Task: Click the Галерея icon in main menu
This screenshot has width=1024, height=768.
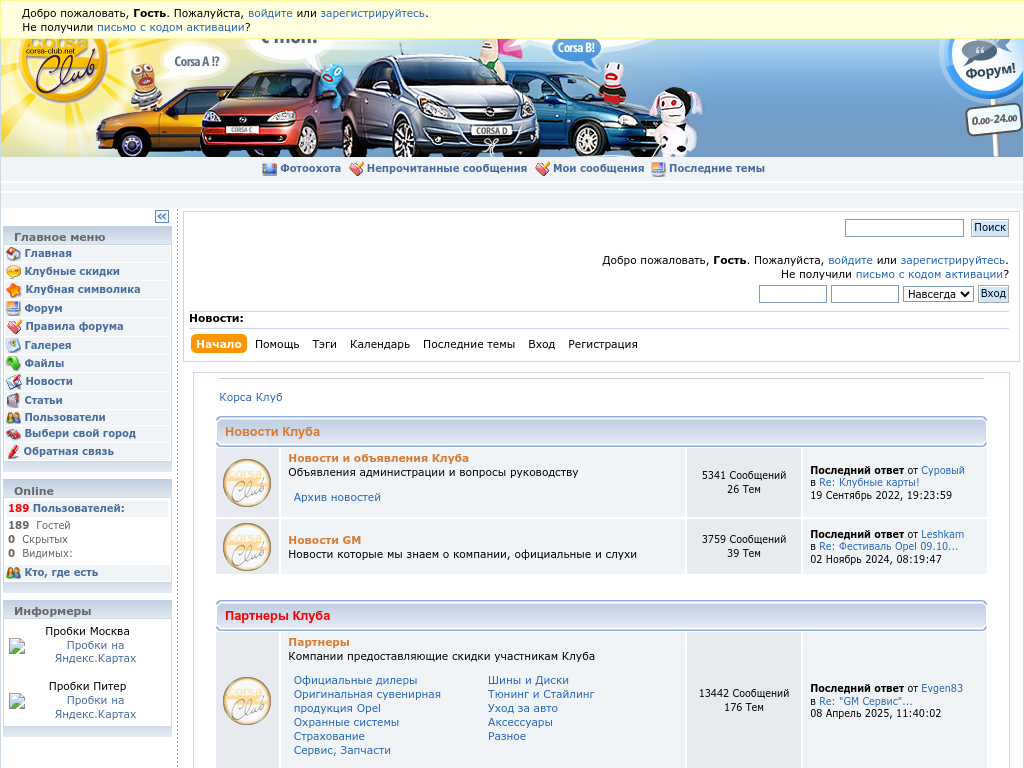Action: (13, 345)
